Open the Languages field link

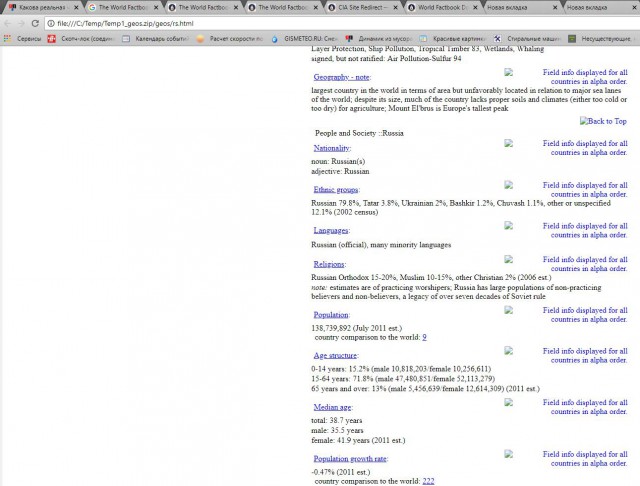331,231
